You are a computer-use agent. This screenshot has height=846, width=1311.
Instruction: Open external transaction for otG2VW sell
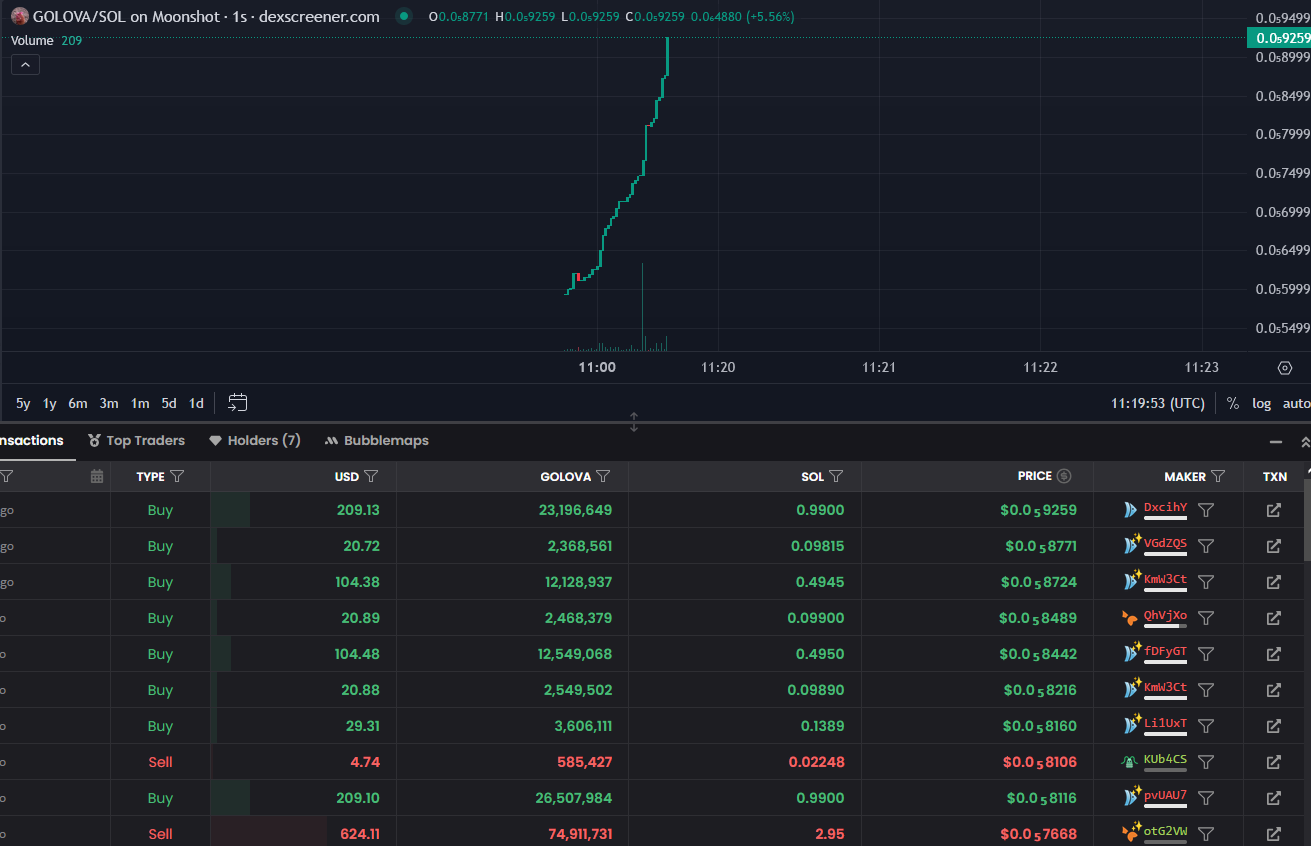click(x=1273, y=834)
